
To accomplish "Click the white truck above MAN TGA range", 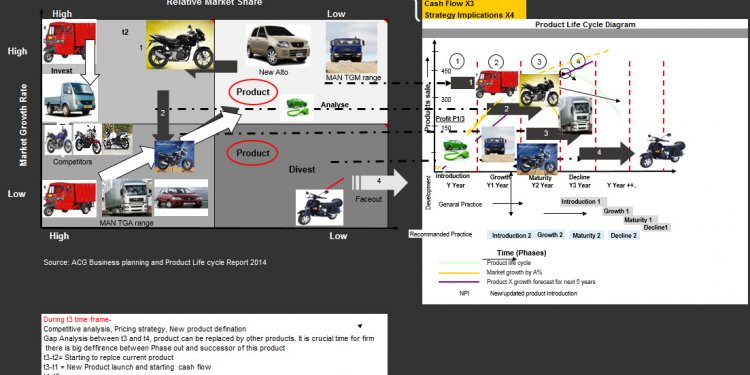I will pos(127,198).
